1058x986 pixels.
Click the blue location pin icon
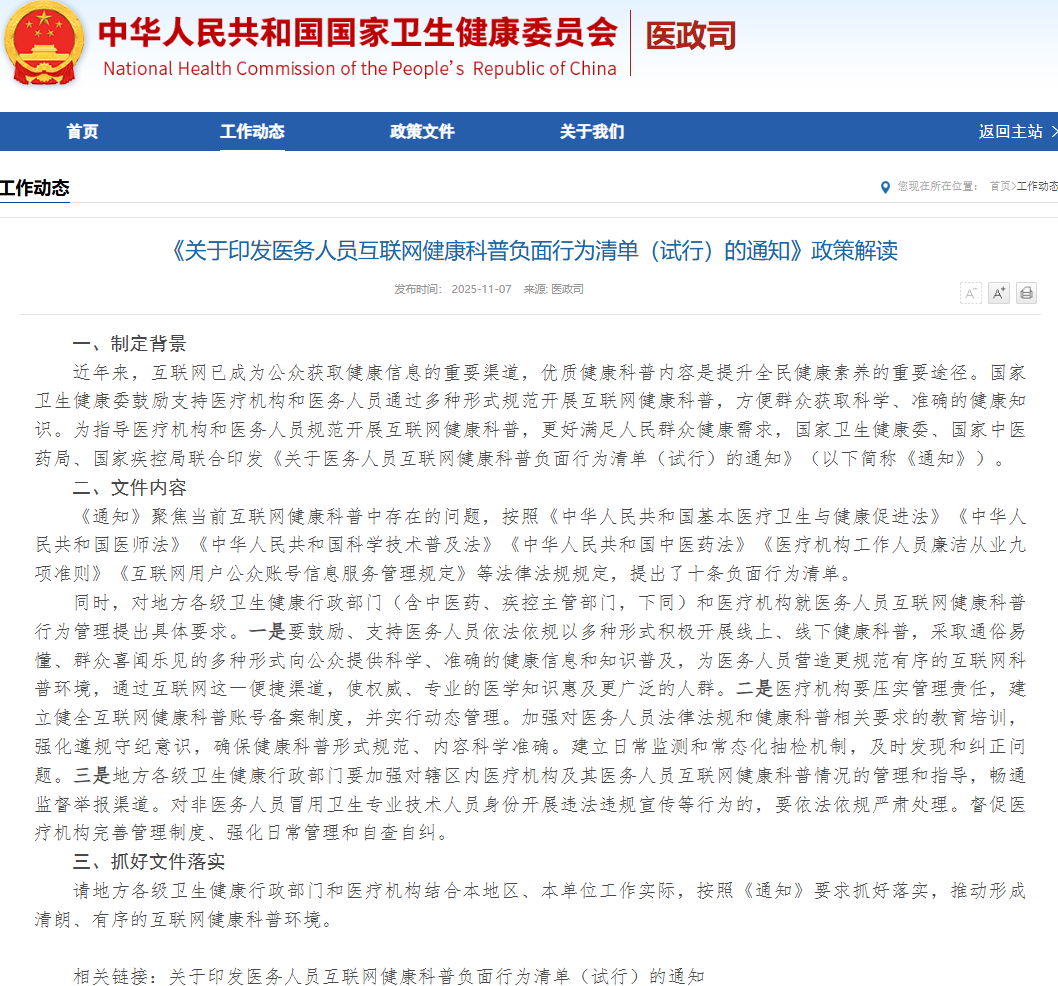click(884, 187)
